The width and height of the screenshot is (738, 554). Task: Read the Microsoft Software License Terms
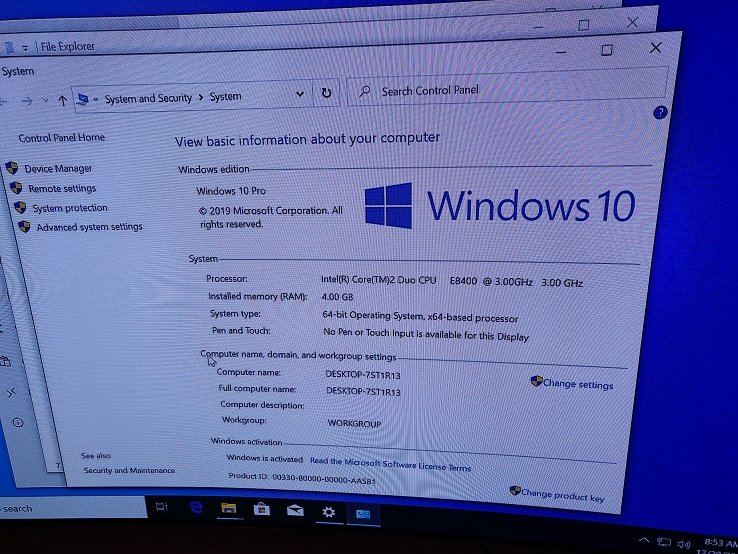pyautogui.click(x=390, y=464)
